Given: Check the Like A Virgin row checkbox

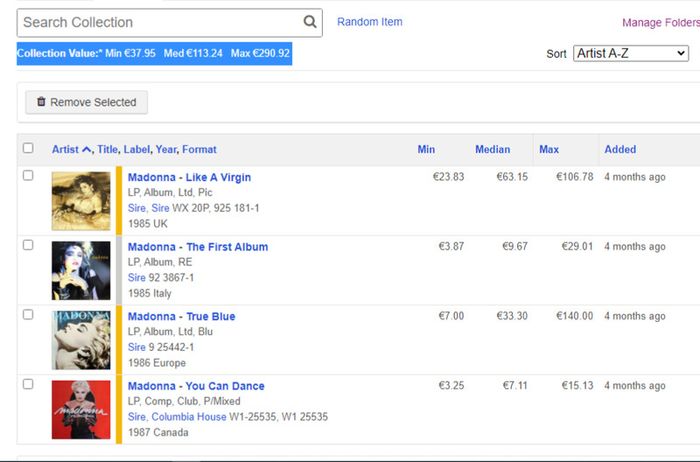Looking at the screenshot, I should [x=28, y=175].
